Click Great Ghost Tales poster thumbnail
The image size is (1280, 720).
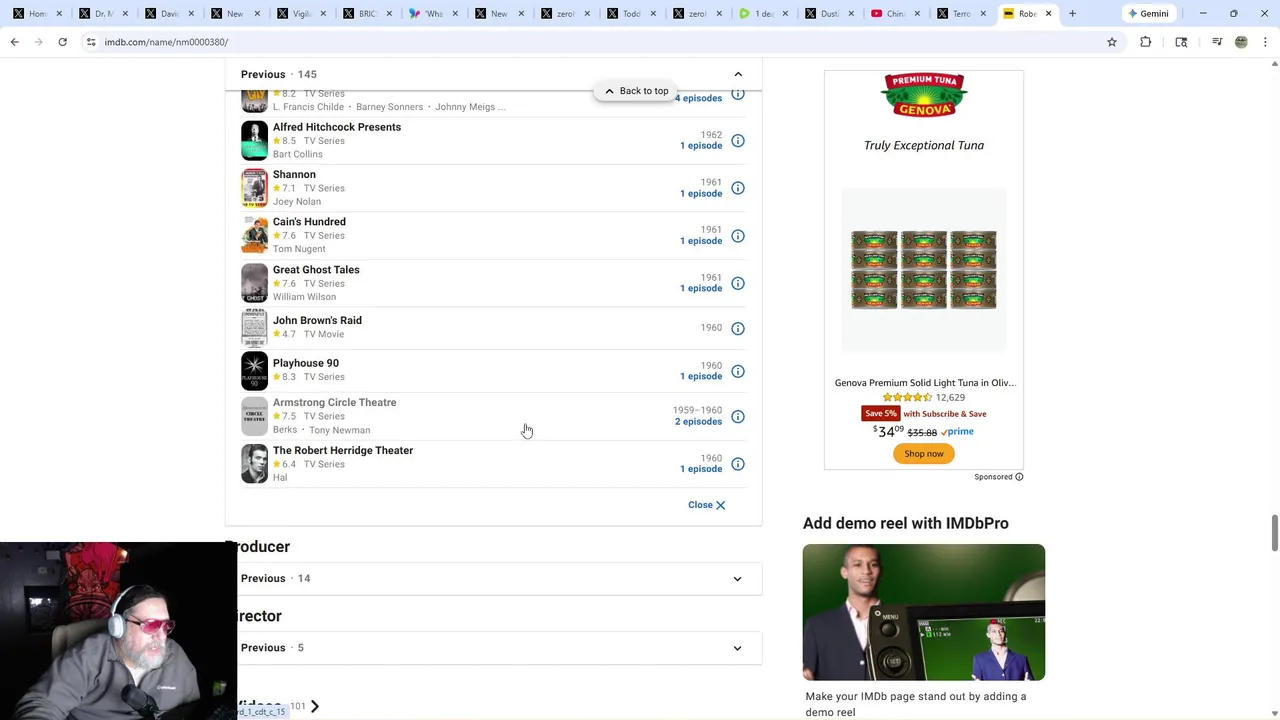click(x=254, y=283)
